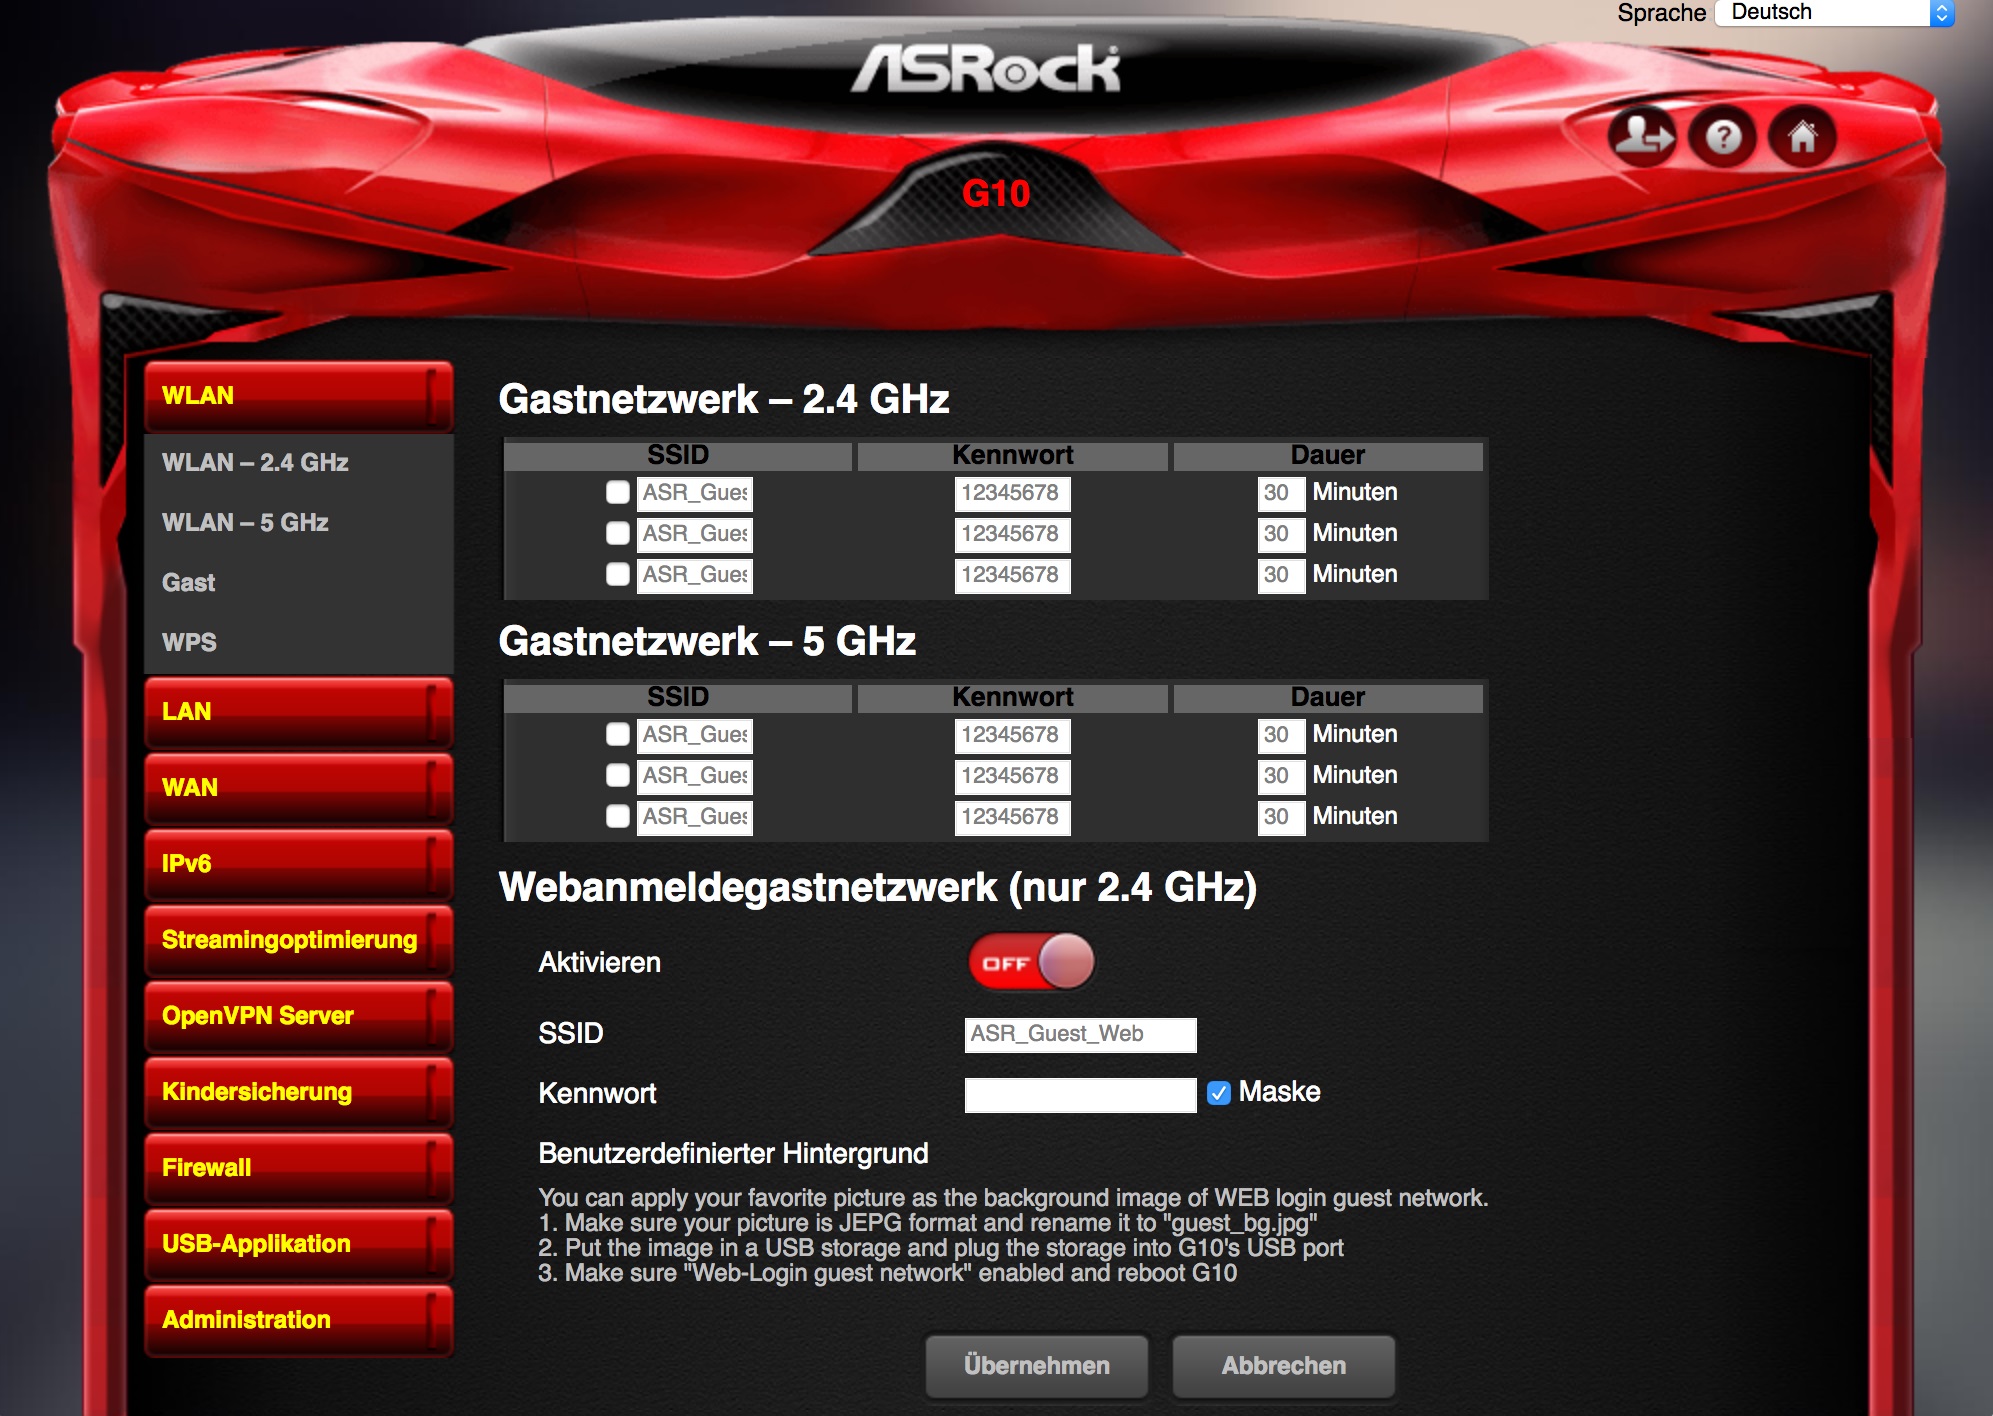
Task: Click heading Gastnetzwerk – 2.4 GHz
Action: point(724,399)
